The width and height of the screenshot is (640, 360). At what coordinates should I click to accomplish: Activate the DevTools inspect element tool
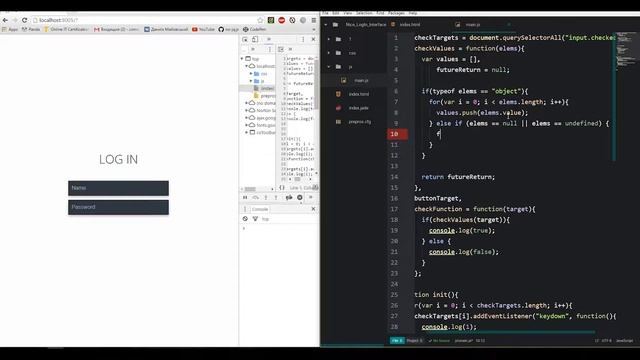(x=245, y=40)
